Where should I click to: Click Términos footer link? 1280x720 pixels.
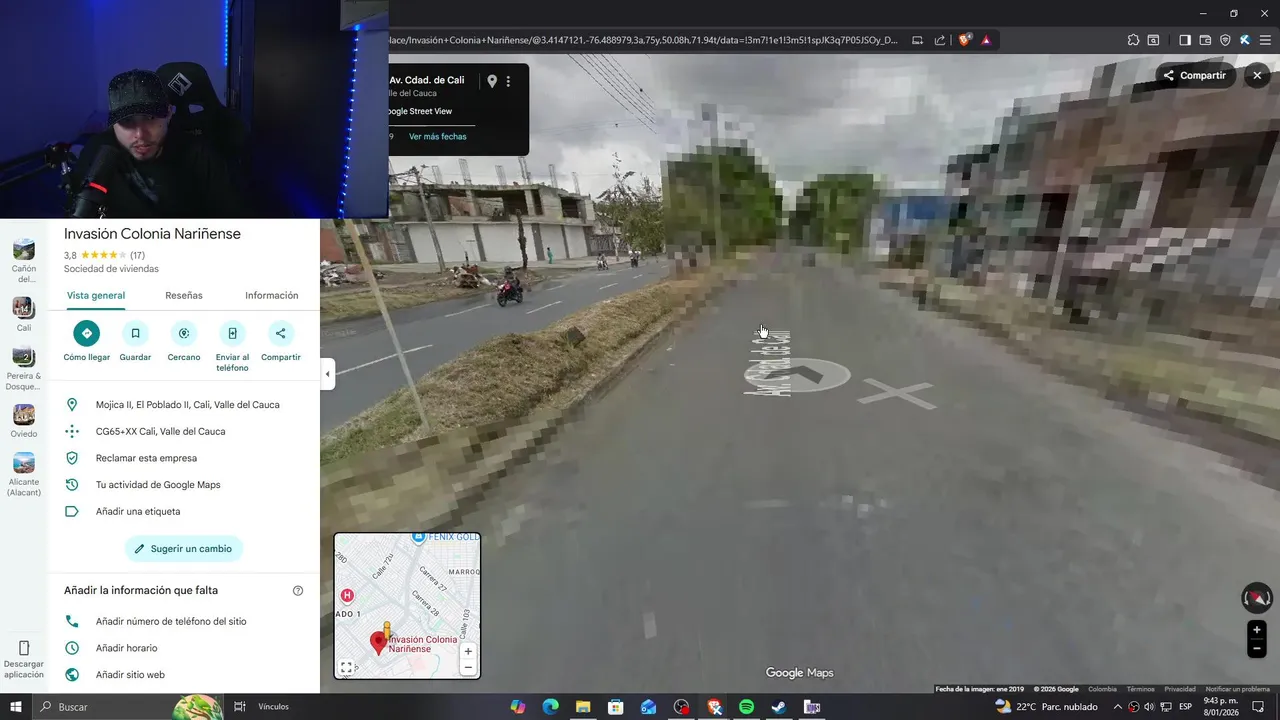point(1140,689)
